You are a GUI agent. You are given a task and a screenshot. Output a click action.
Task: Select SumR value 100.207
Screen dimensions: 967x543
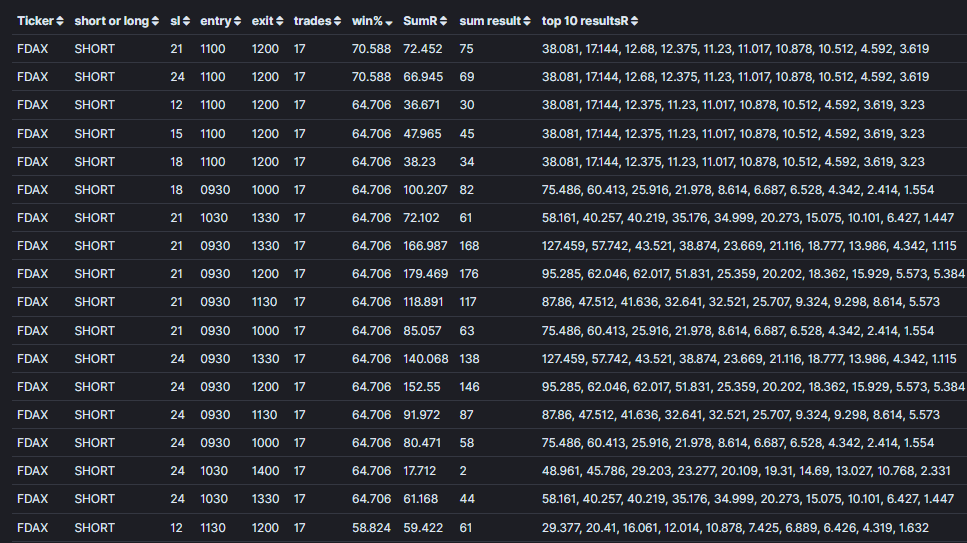pyautogui.click(x=425, y=190)
